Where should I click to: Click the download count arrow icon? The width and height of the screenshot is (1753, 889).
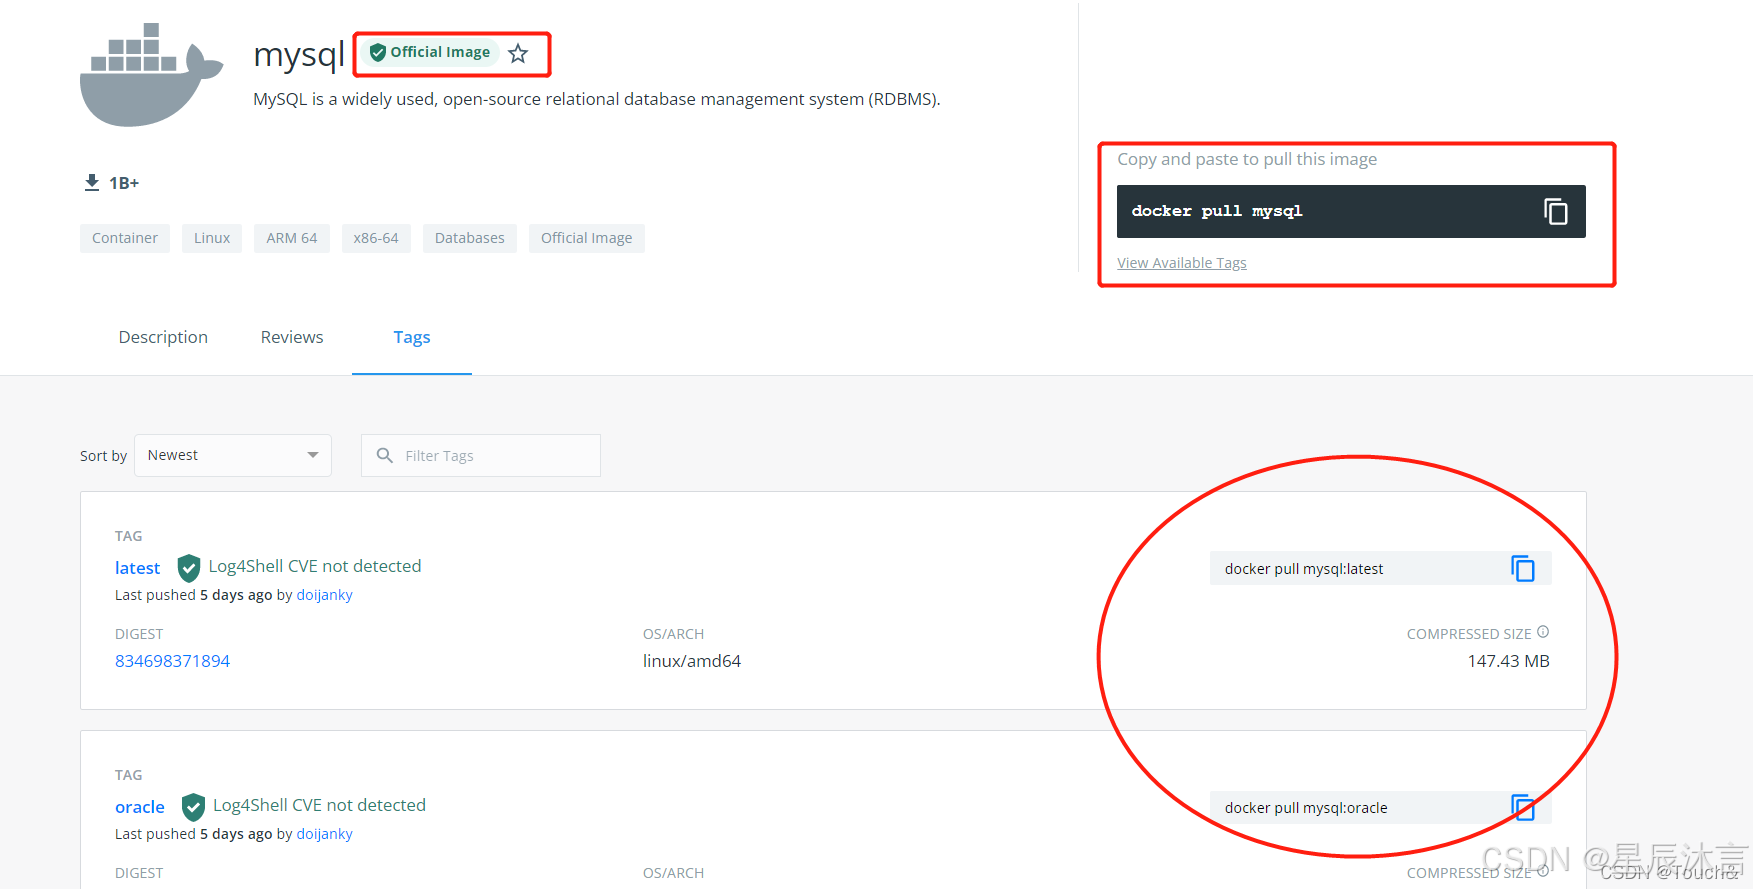(x=92, y=182)
